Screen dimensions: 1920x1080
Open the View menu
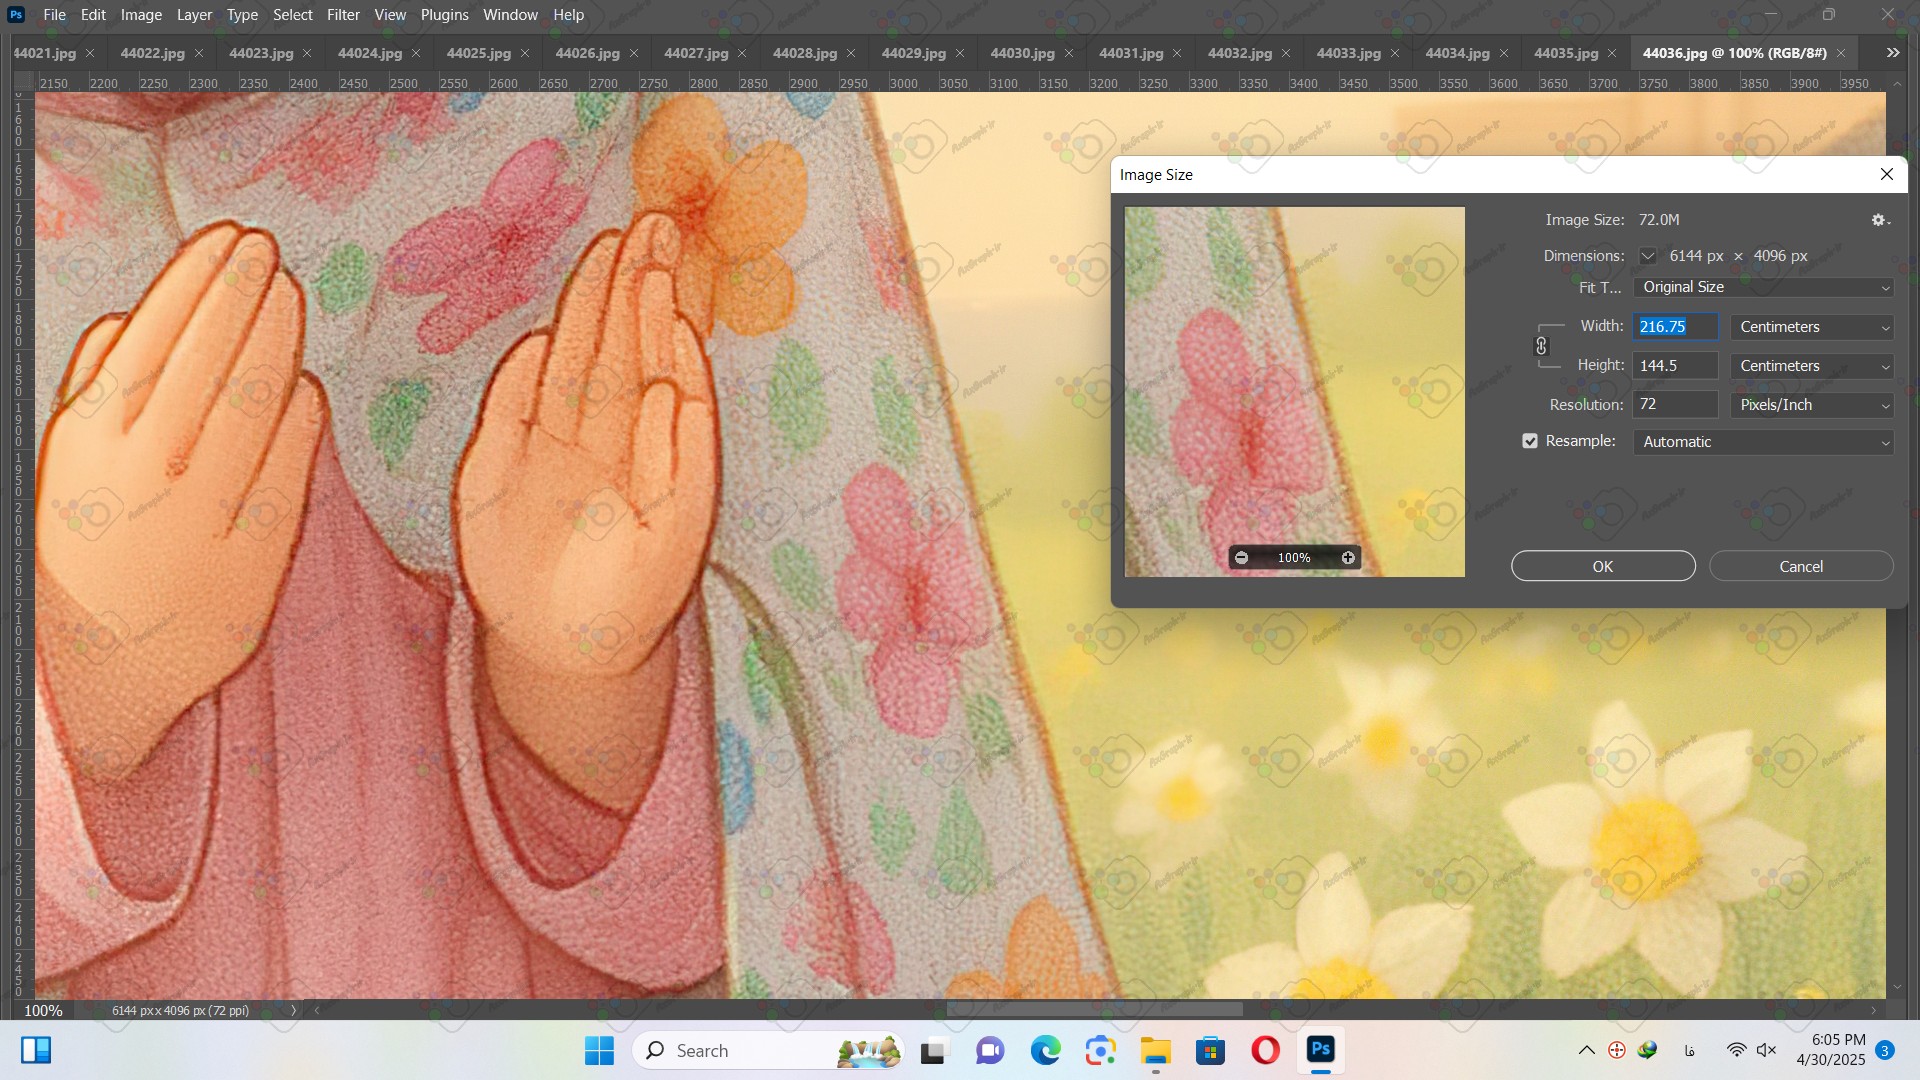point(390,15)
